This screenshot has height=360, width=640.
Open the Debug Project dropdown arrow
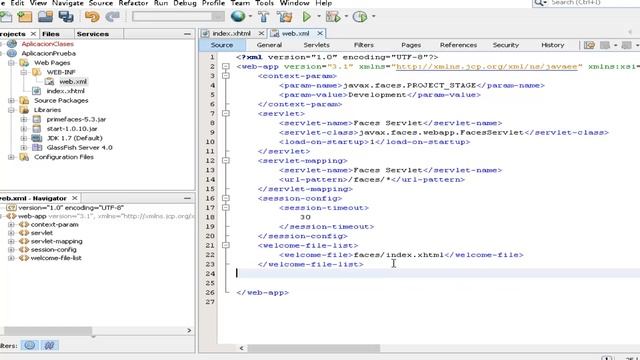click(x=346, y=17)
